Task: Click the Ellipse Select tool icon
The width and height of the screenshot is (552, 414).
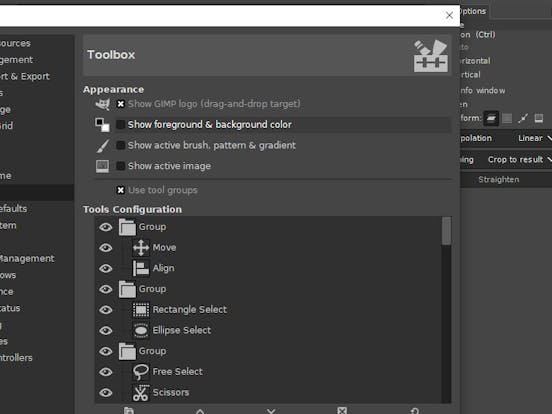Action: 141,331
